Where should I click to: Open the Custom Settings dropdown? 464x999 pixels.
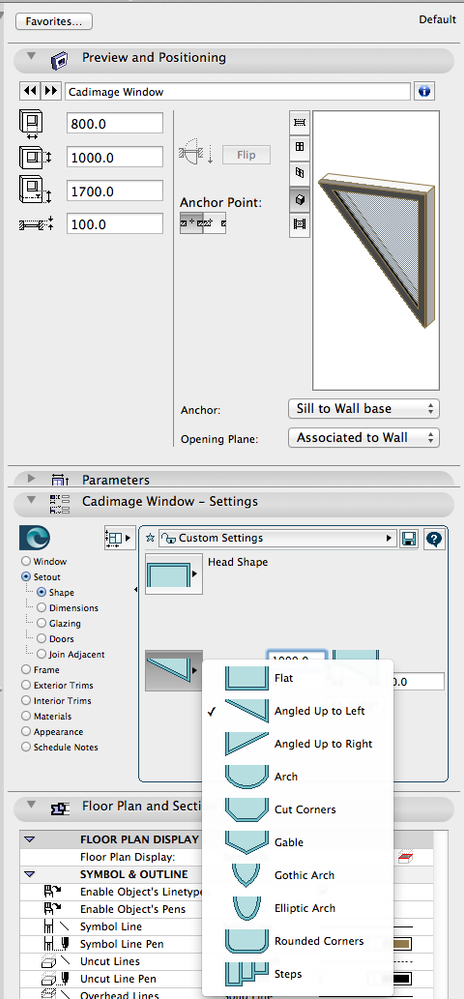[278, 538]
